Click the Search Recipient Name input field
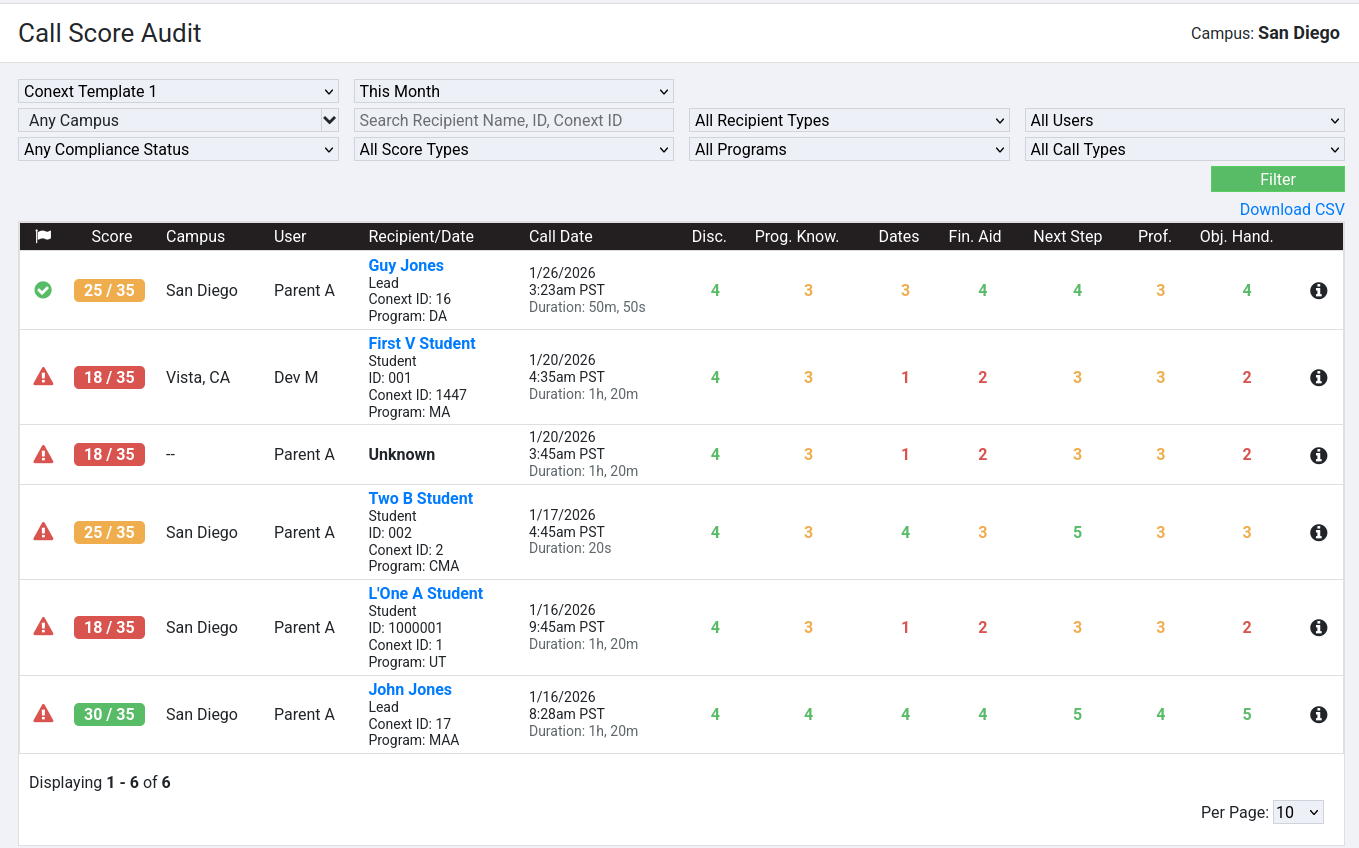Image resolution: width=1359 pixels, height=848 pixels. click(x=513, y=120)
